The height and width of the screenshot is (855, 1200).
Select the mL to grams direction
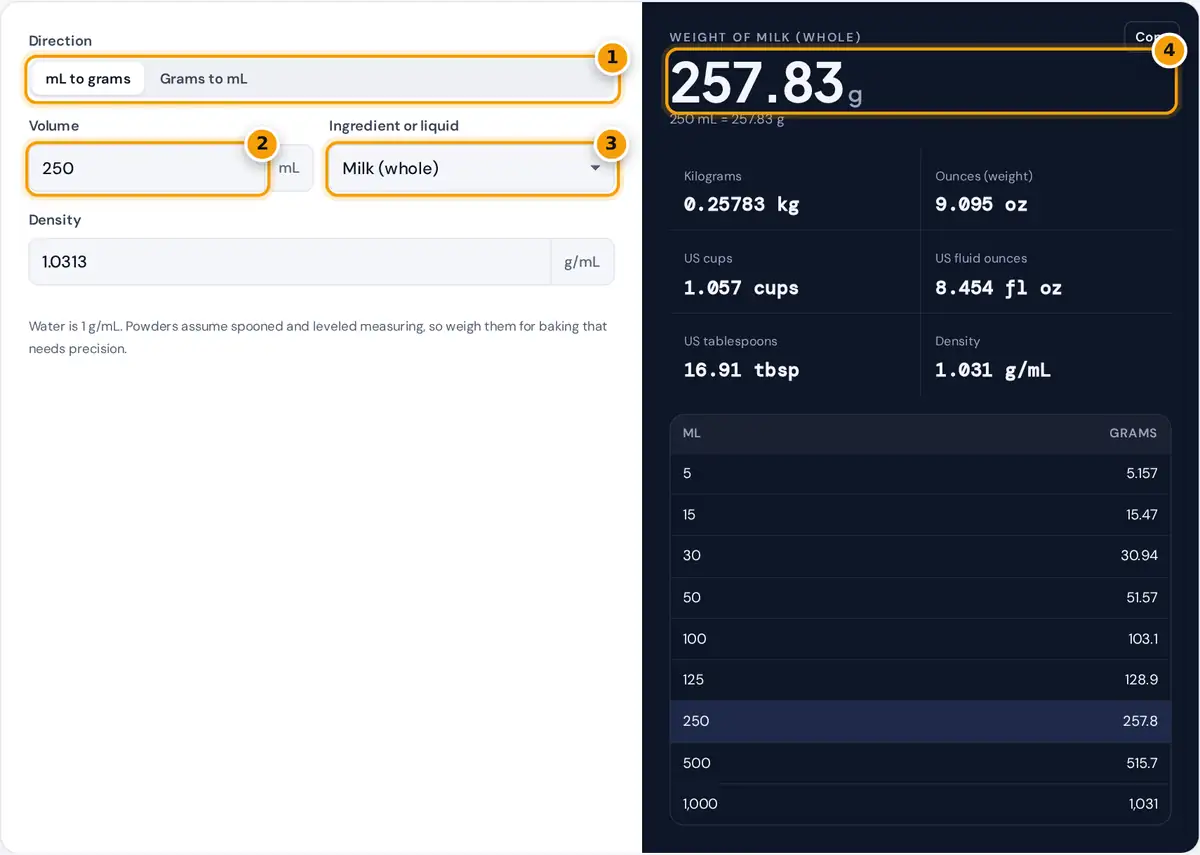(x=88, y=79)
